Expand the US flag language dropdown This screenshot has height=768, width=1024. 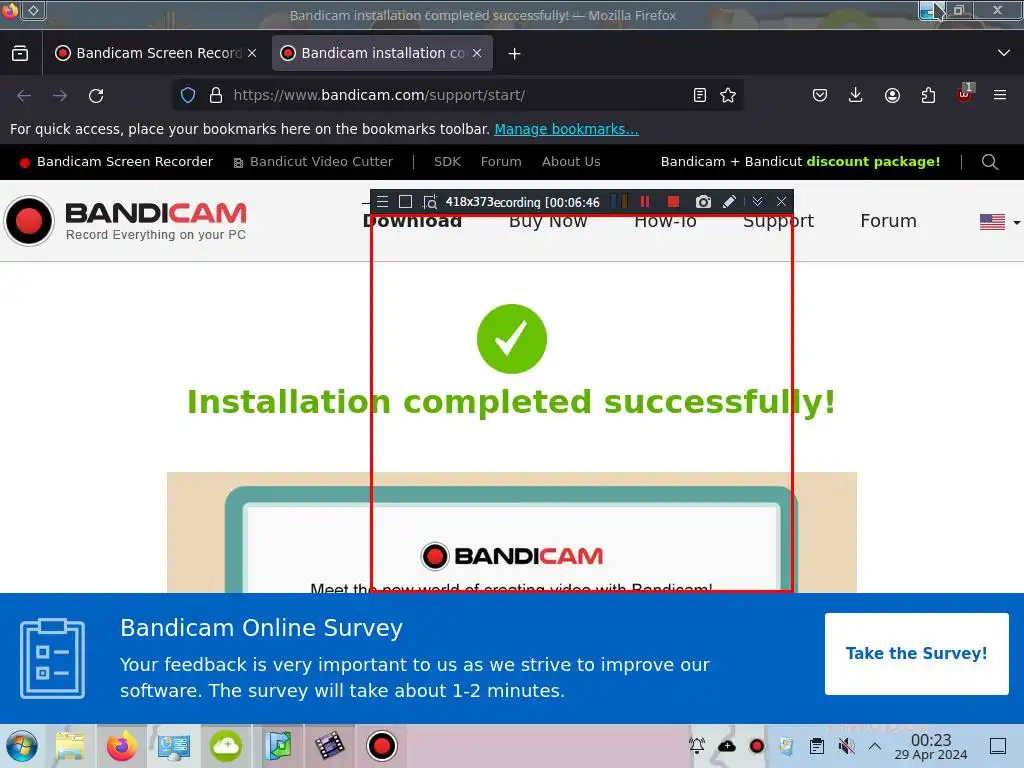tap(999, 222)
